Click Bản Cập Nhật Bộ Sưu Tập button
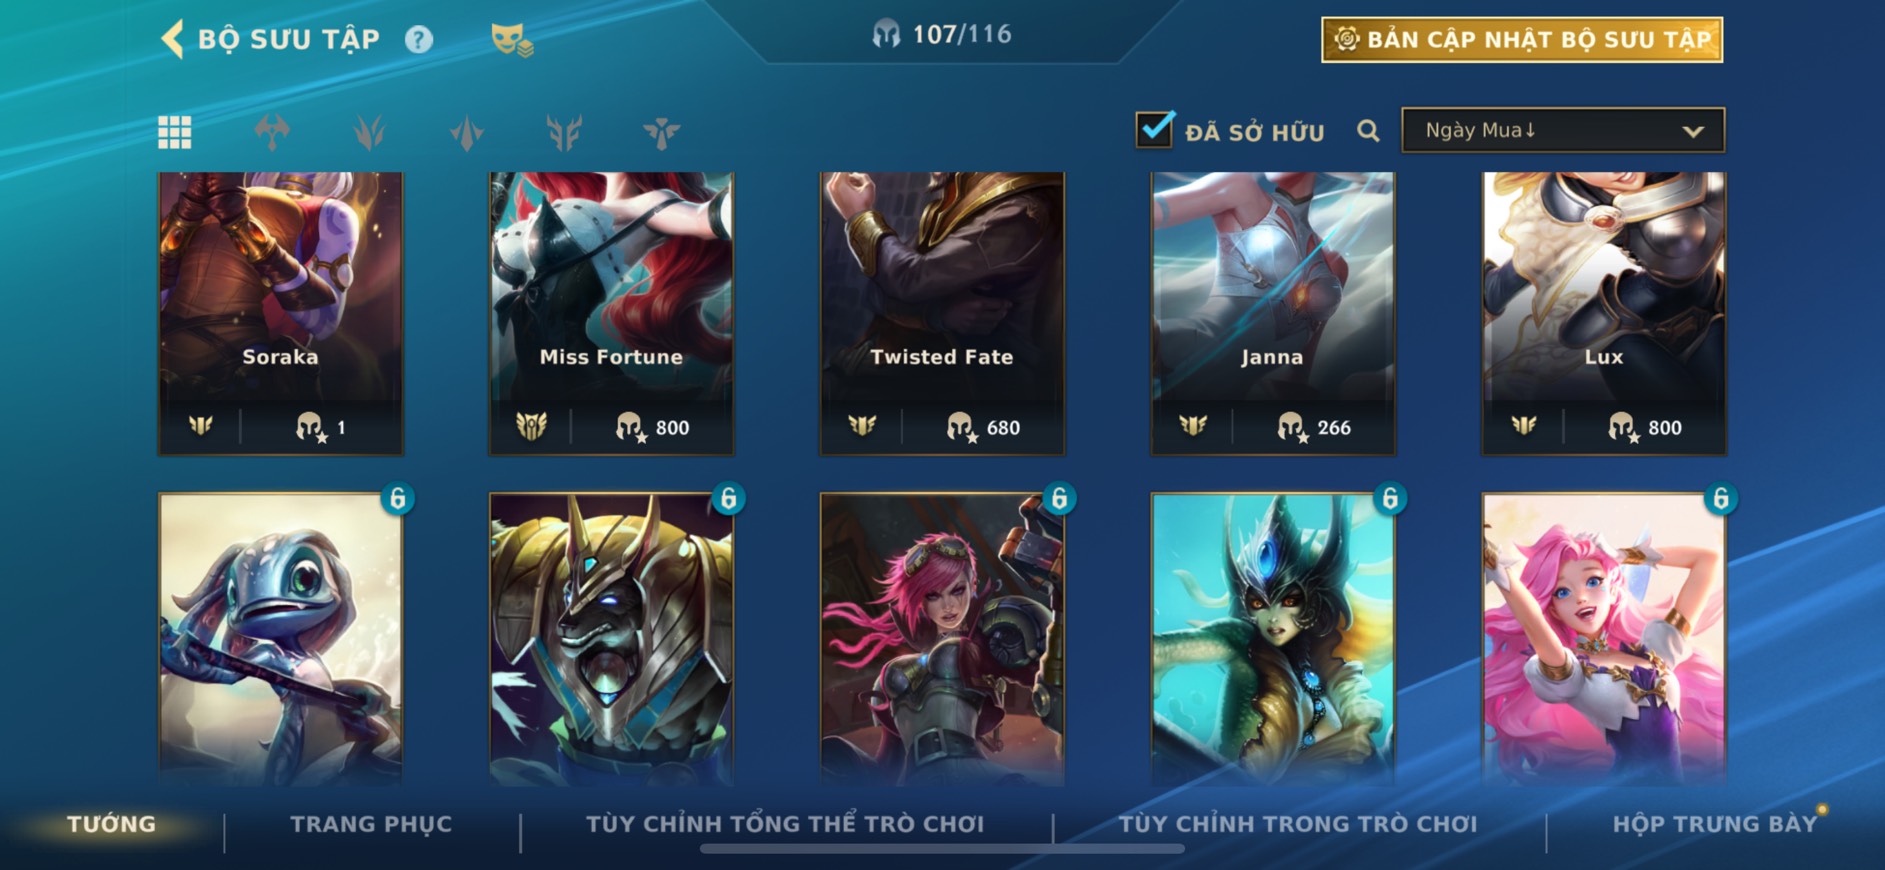 [1522, 40]
